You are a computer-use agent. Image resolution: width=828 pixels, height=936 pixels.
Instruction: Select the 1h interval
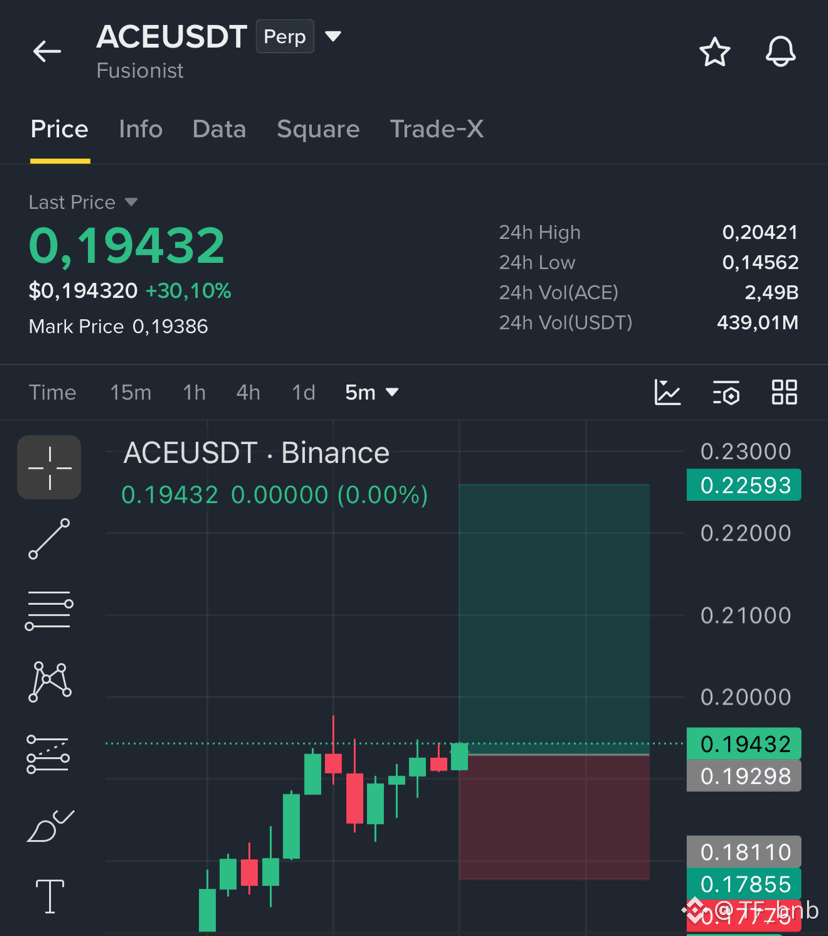point(195,393)
